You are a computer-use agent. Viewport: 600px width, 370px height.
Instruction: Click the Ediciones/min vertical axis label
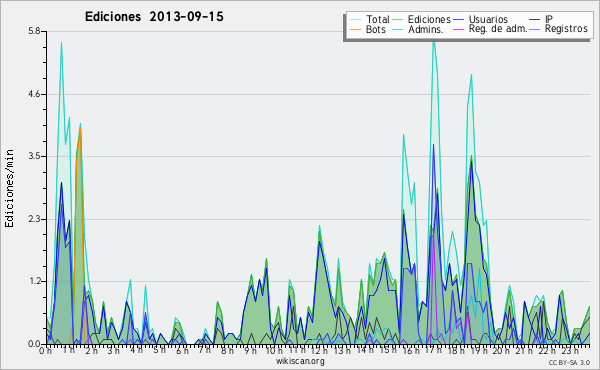[x=9, y=188]
